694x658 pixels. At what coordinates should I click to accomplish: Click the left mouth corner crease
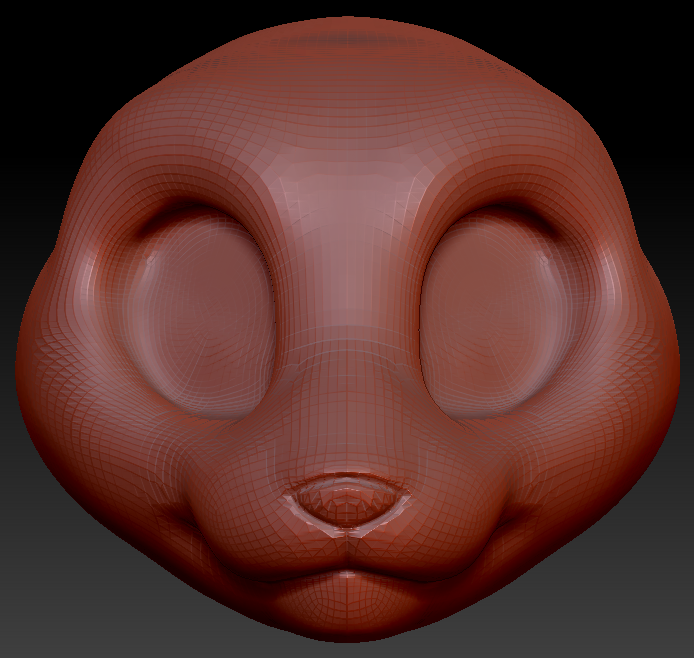180,522
